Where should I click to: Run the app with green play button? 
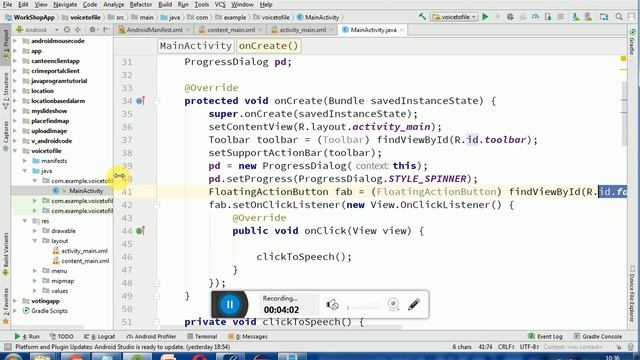point(485,17)
